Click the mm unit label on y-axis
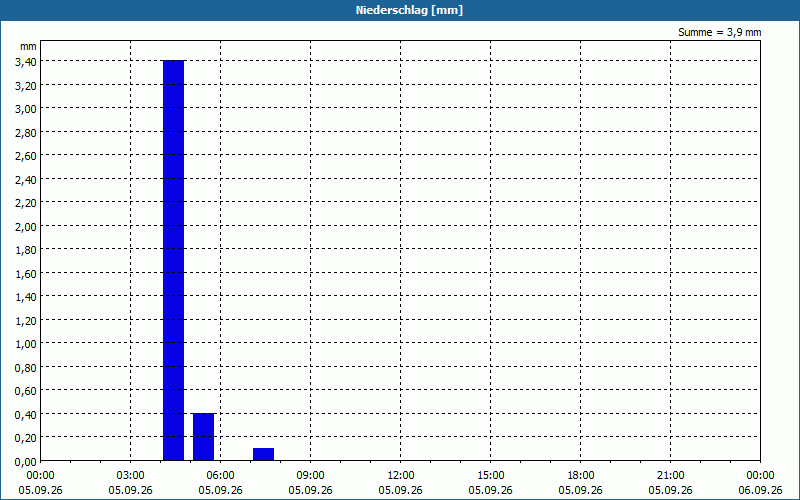Image resolution: width=800 pixels, height=500 pixels. tap(29, 46)
